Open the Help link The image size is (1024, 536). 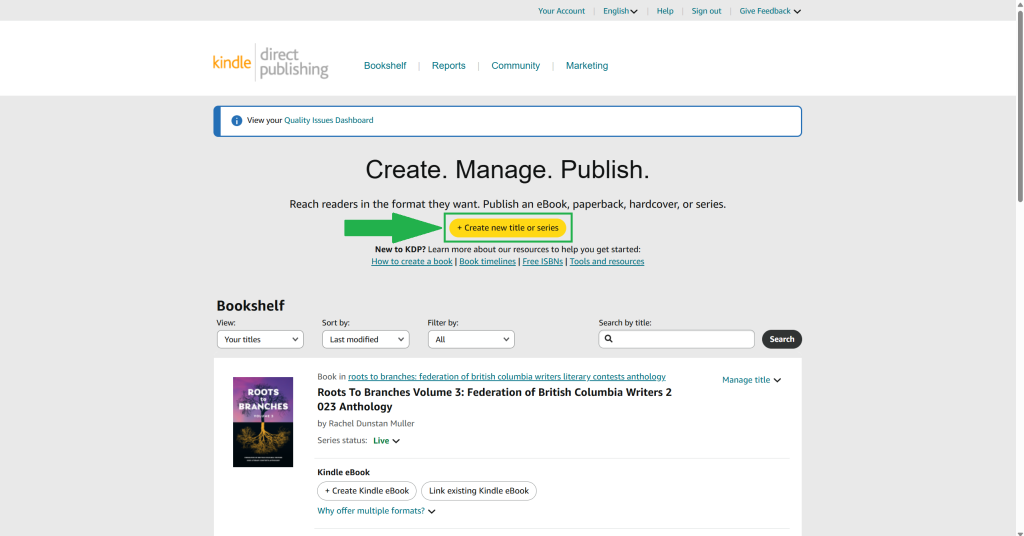[x=665, y=11]
